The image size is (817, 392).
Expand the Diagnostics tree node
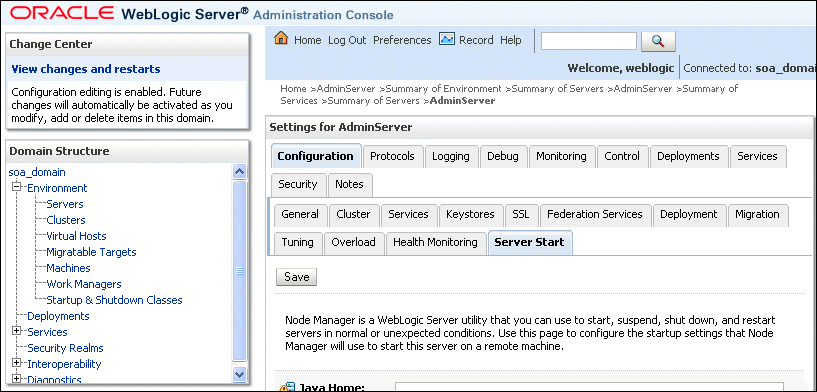[x=17, y=379]
